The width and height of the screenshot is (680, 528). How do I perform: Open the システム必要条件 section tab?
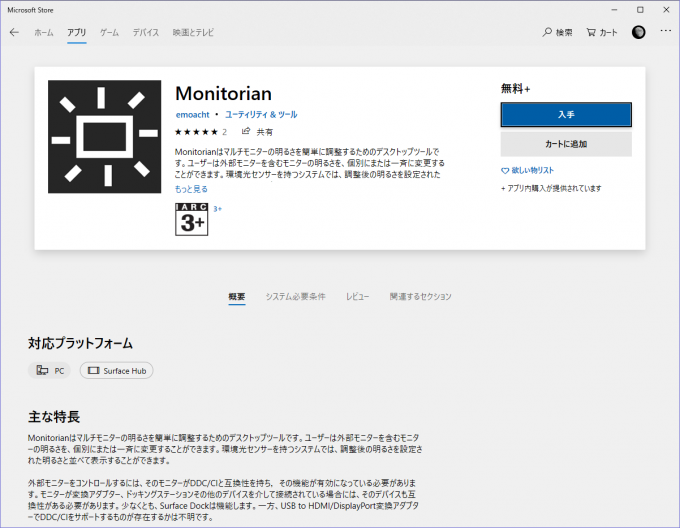[x=295, y=297]
